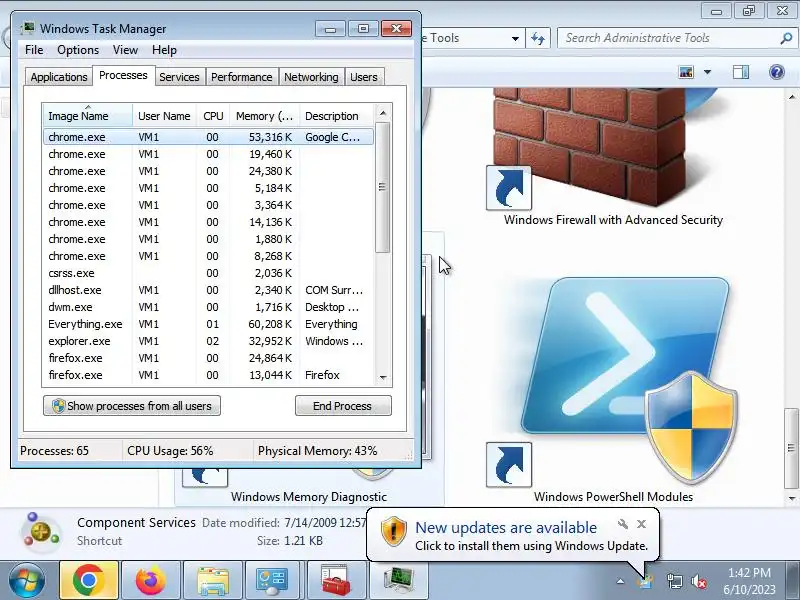Select the firefox.exe row using 13,044 K
Image resolution: width=800 pixels, height=600 pixels.
tap(209, 375)
